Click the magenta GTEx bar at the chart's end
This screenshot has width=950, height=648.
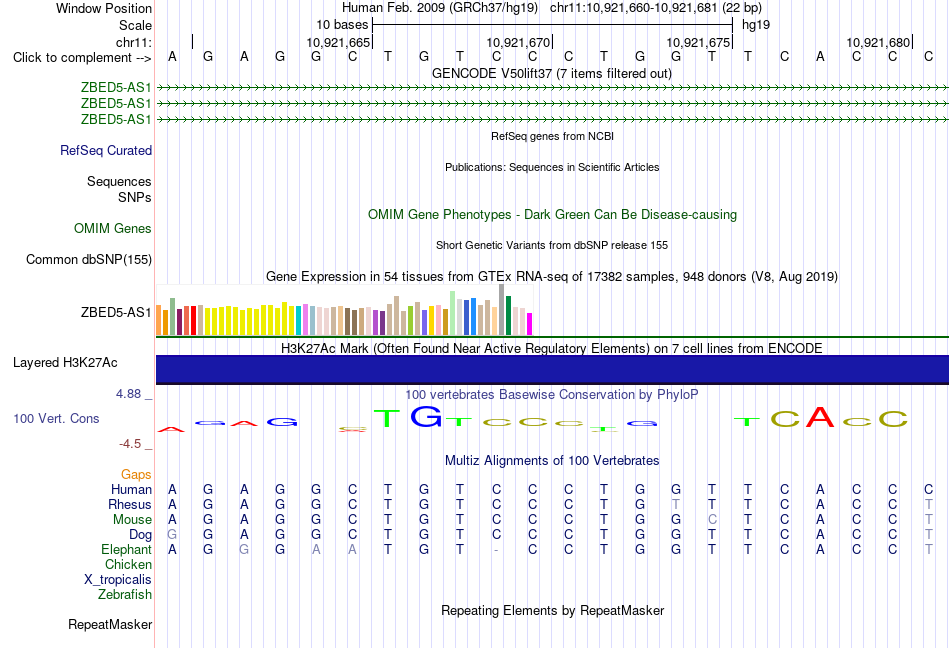(x=530, y=324)
